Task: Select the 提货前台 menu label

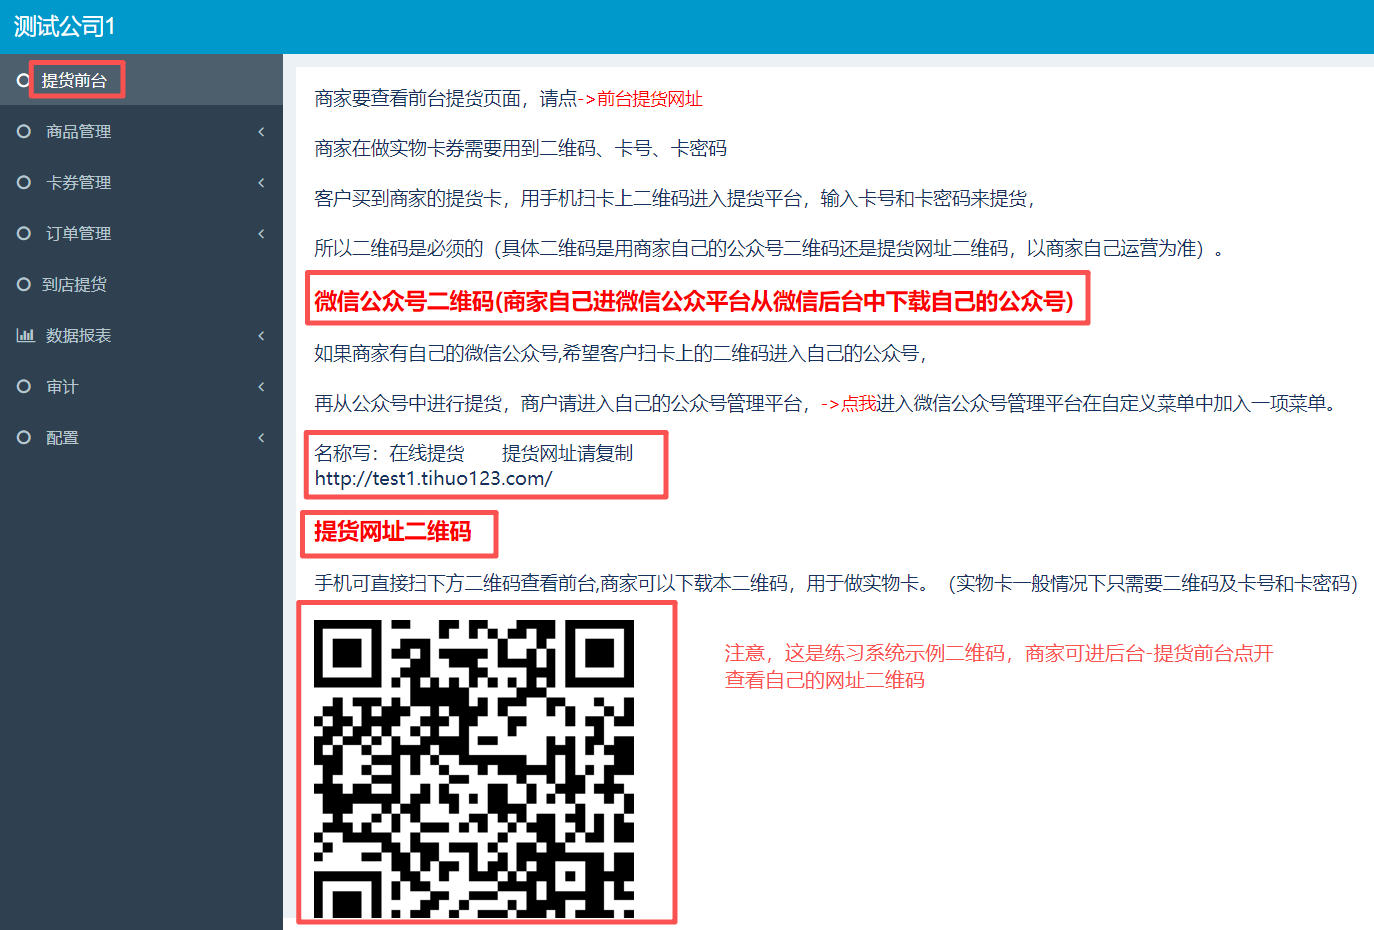Action: pyautogui.click(x=75, y=80)
